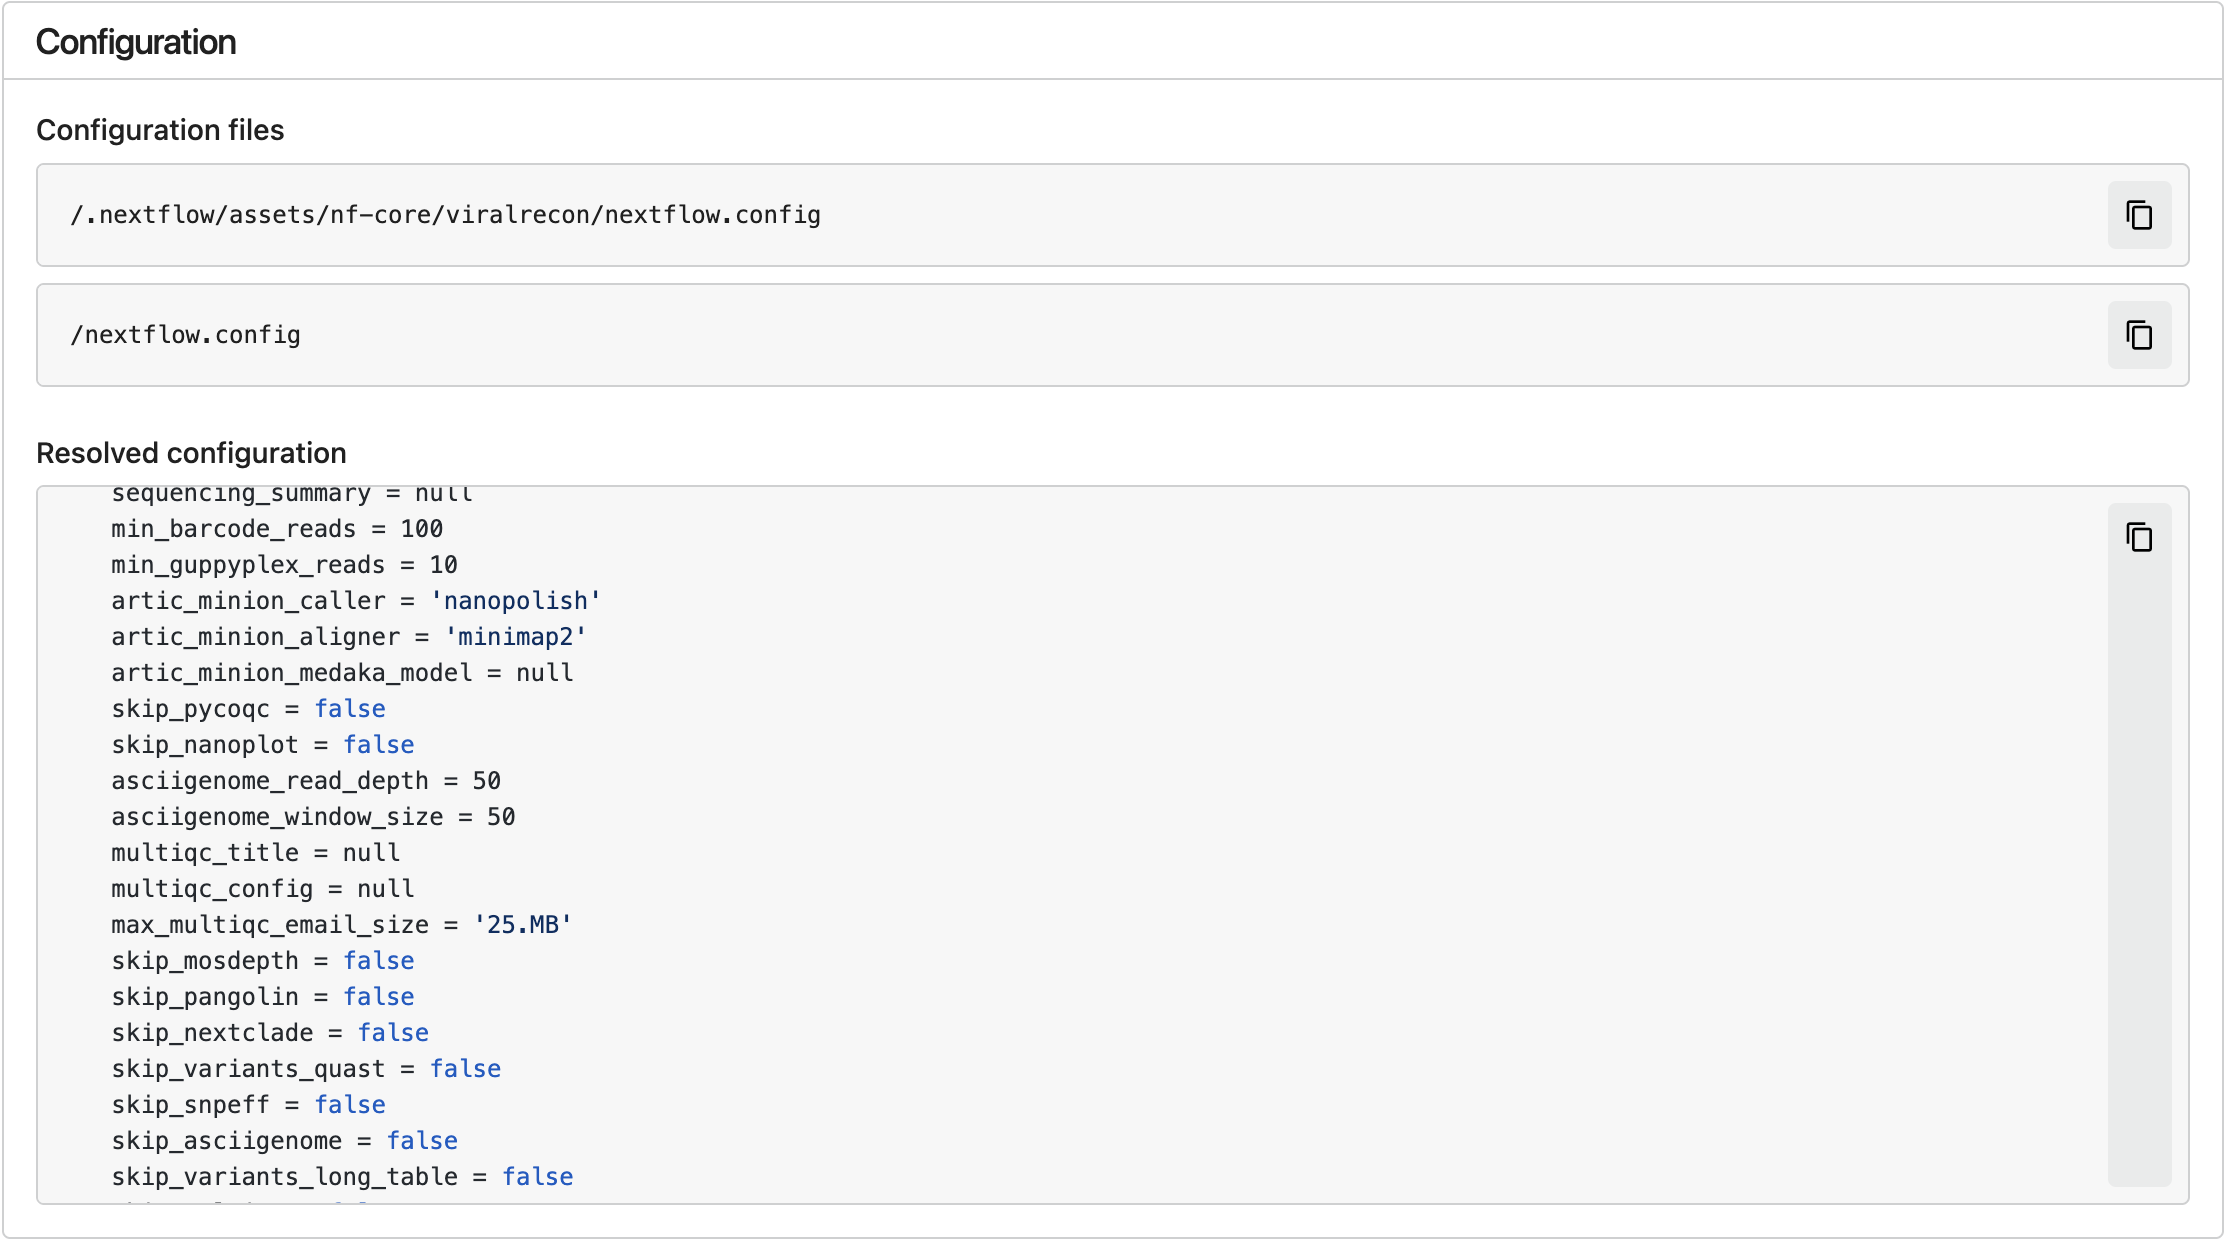
Task: Copy the /nextflow.config file path
Action: click(x=2138, y=335)
